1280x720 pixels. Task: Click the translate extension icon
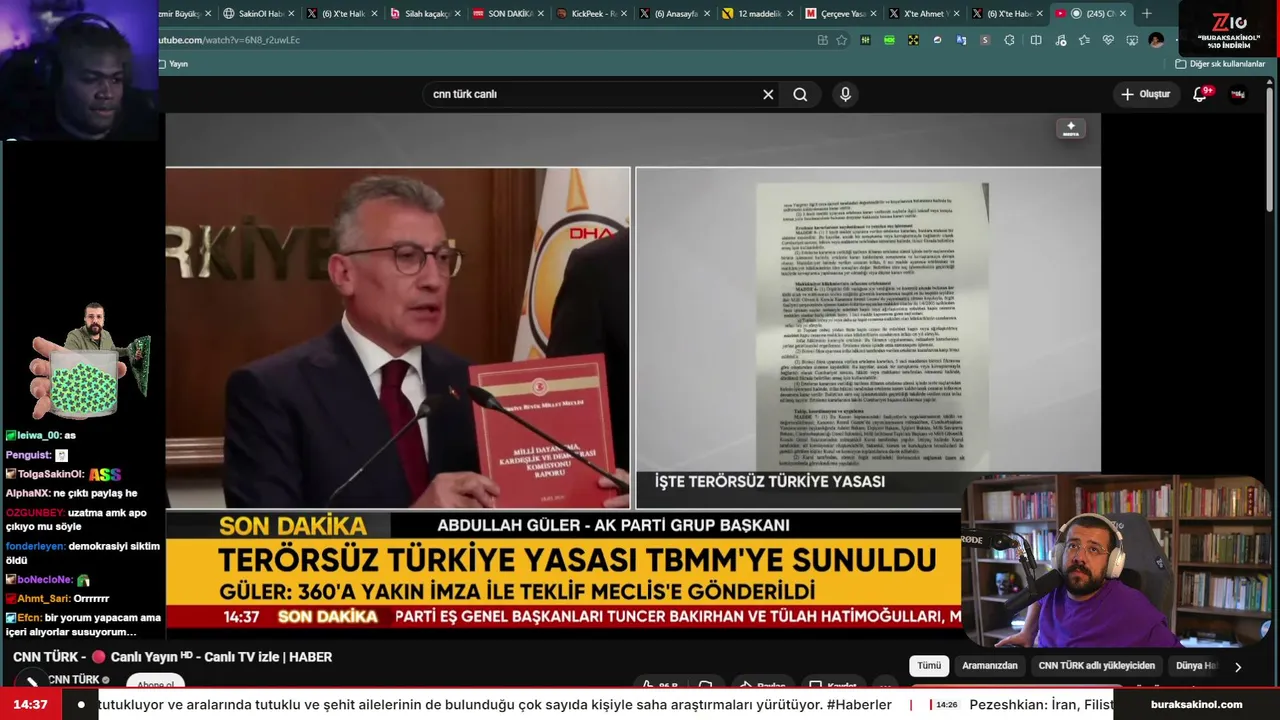point(961,40)
